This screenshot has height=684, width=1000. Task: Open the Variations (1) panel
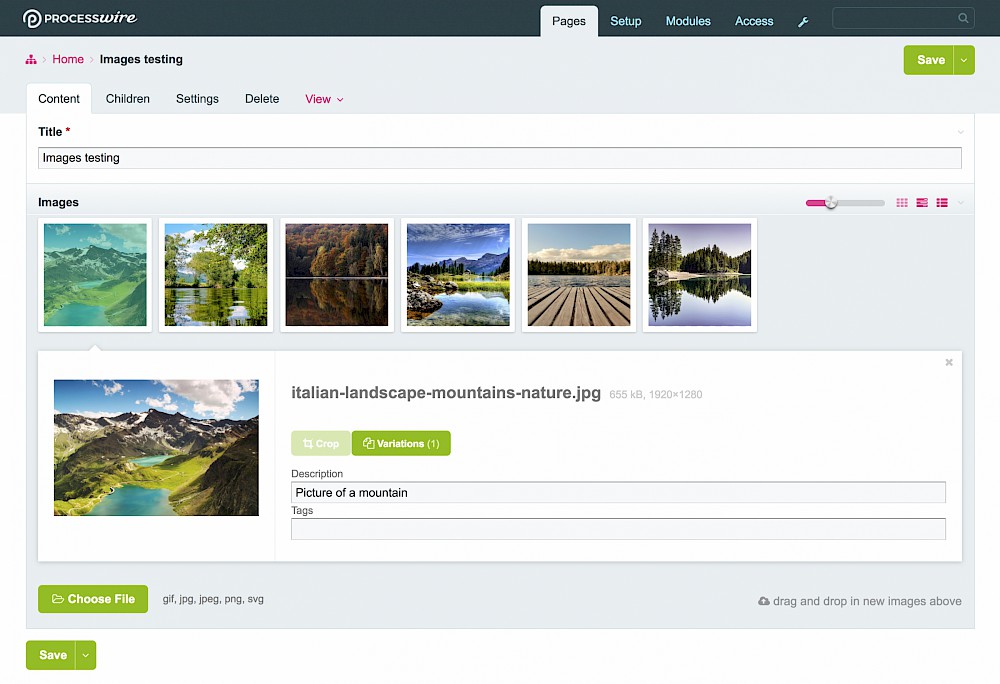(401, 443)
